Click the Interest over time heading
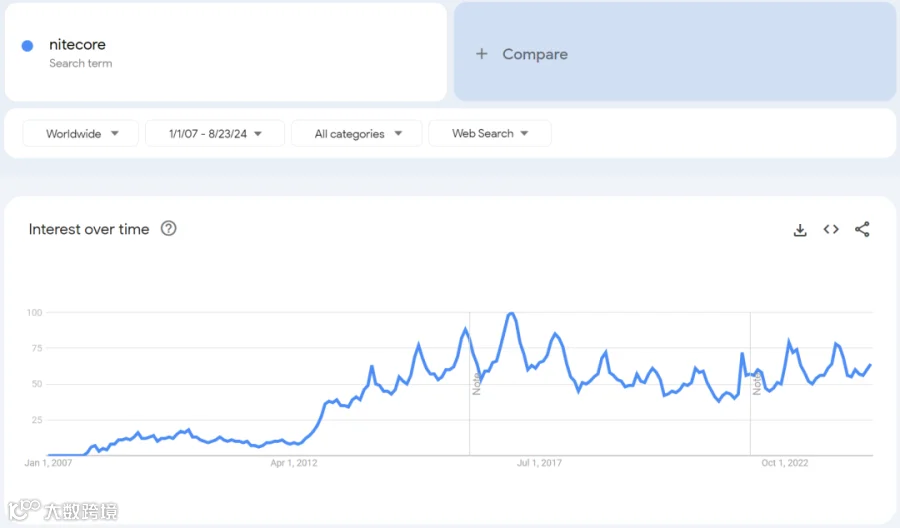The height and width of the screenshot is (528, 900). pos(89,229)
